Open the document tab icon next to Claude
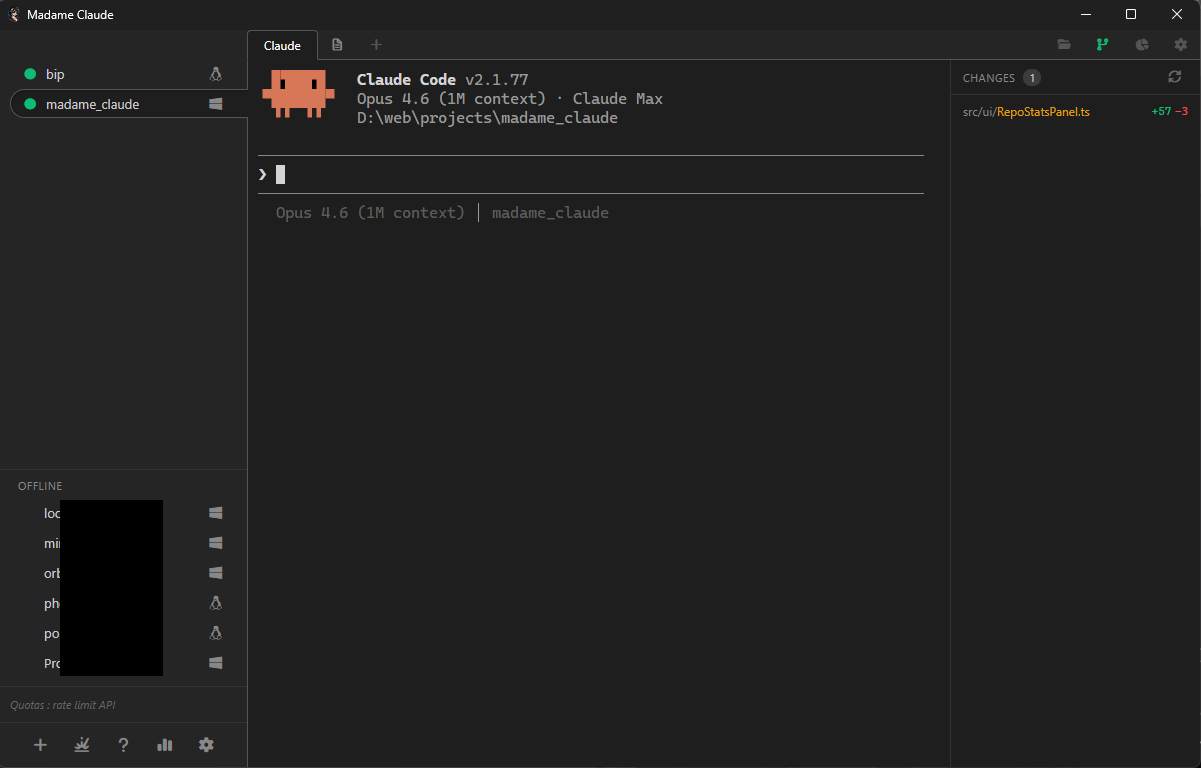 pyautogui.click(x=337, y=44)
